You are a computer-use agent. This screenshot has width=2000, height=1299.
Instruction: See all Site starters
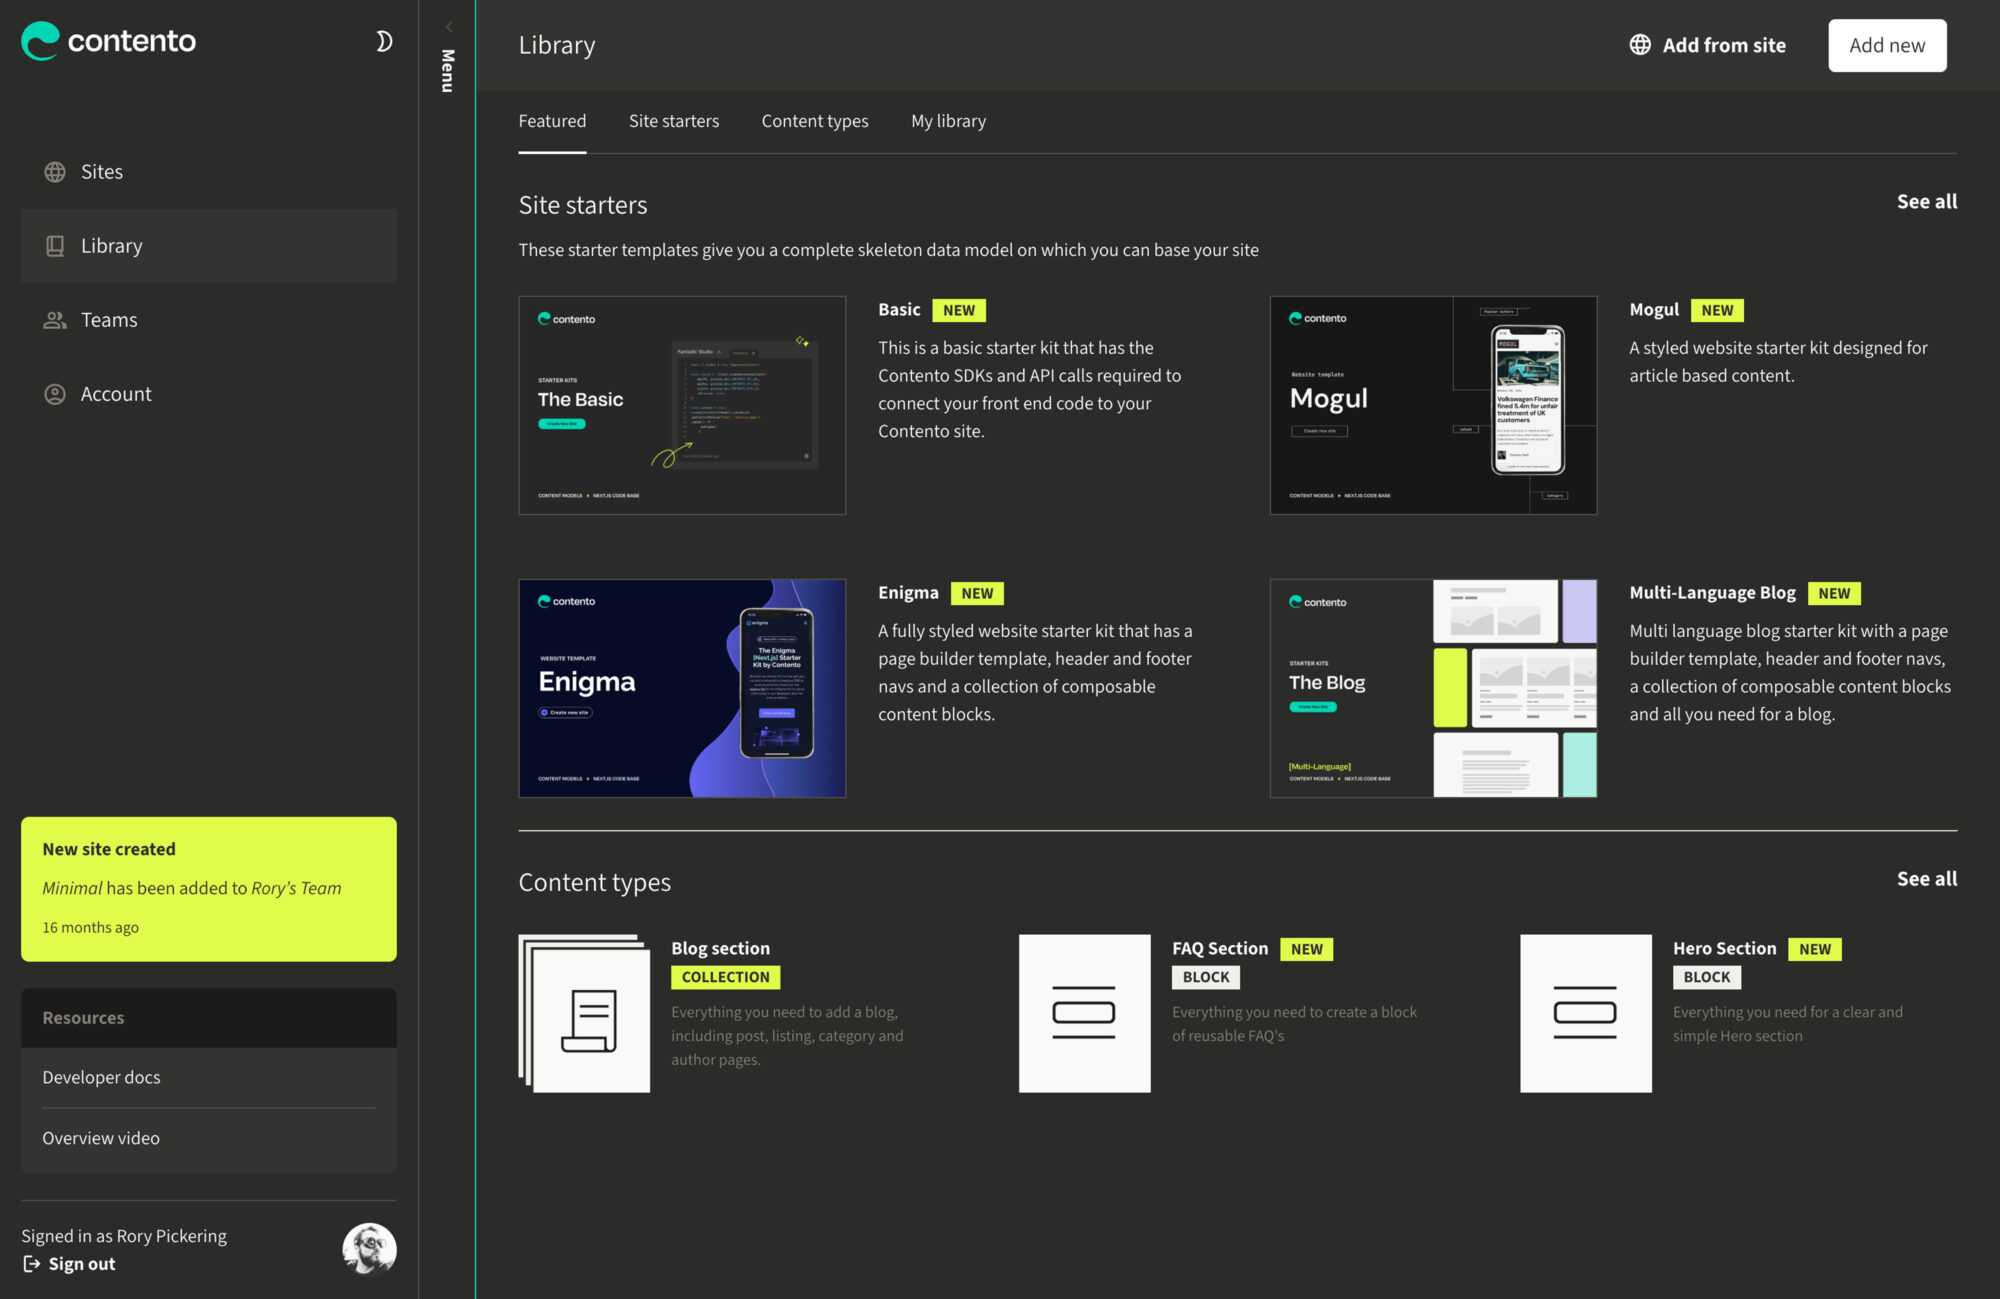click(1926, 202)
